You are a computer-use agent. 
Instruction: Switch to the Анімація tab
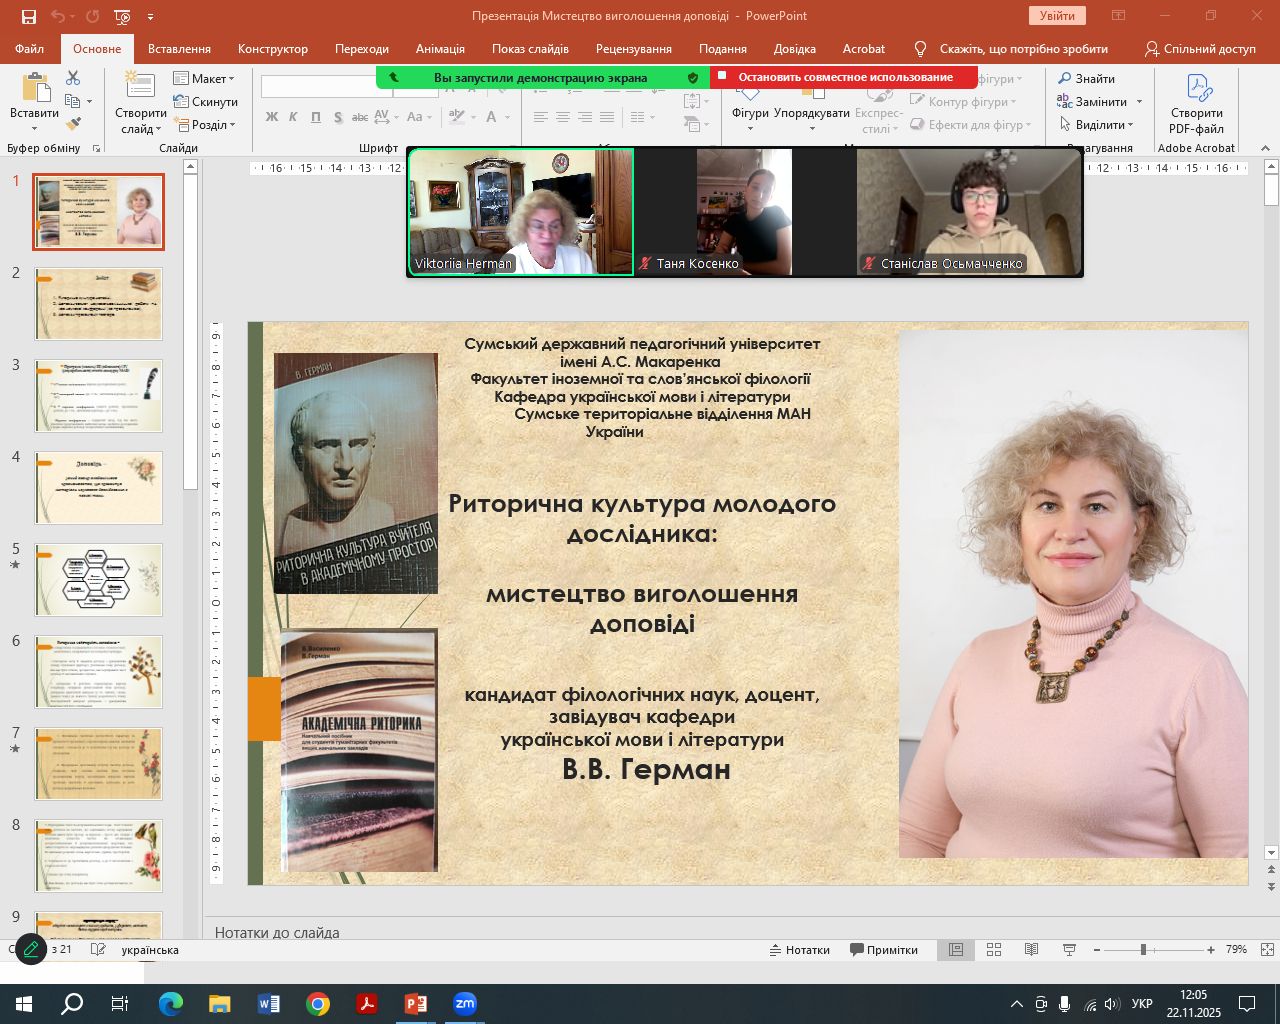tap(440, 48)
